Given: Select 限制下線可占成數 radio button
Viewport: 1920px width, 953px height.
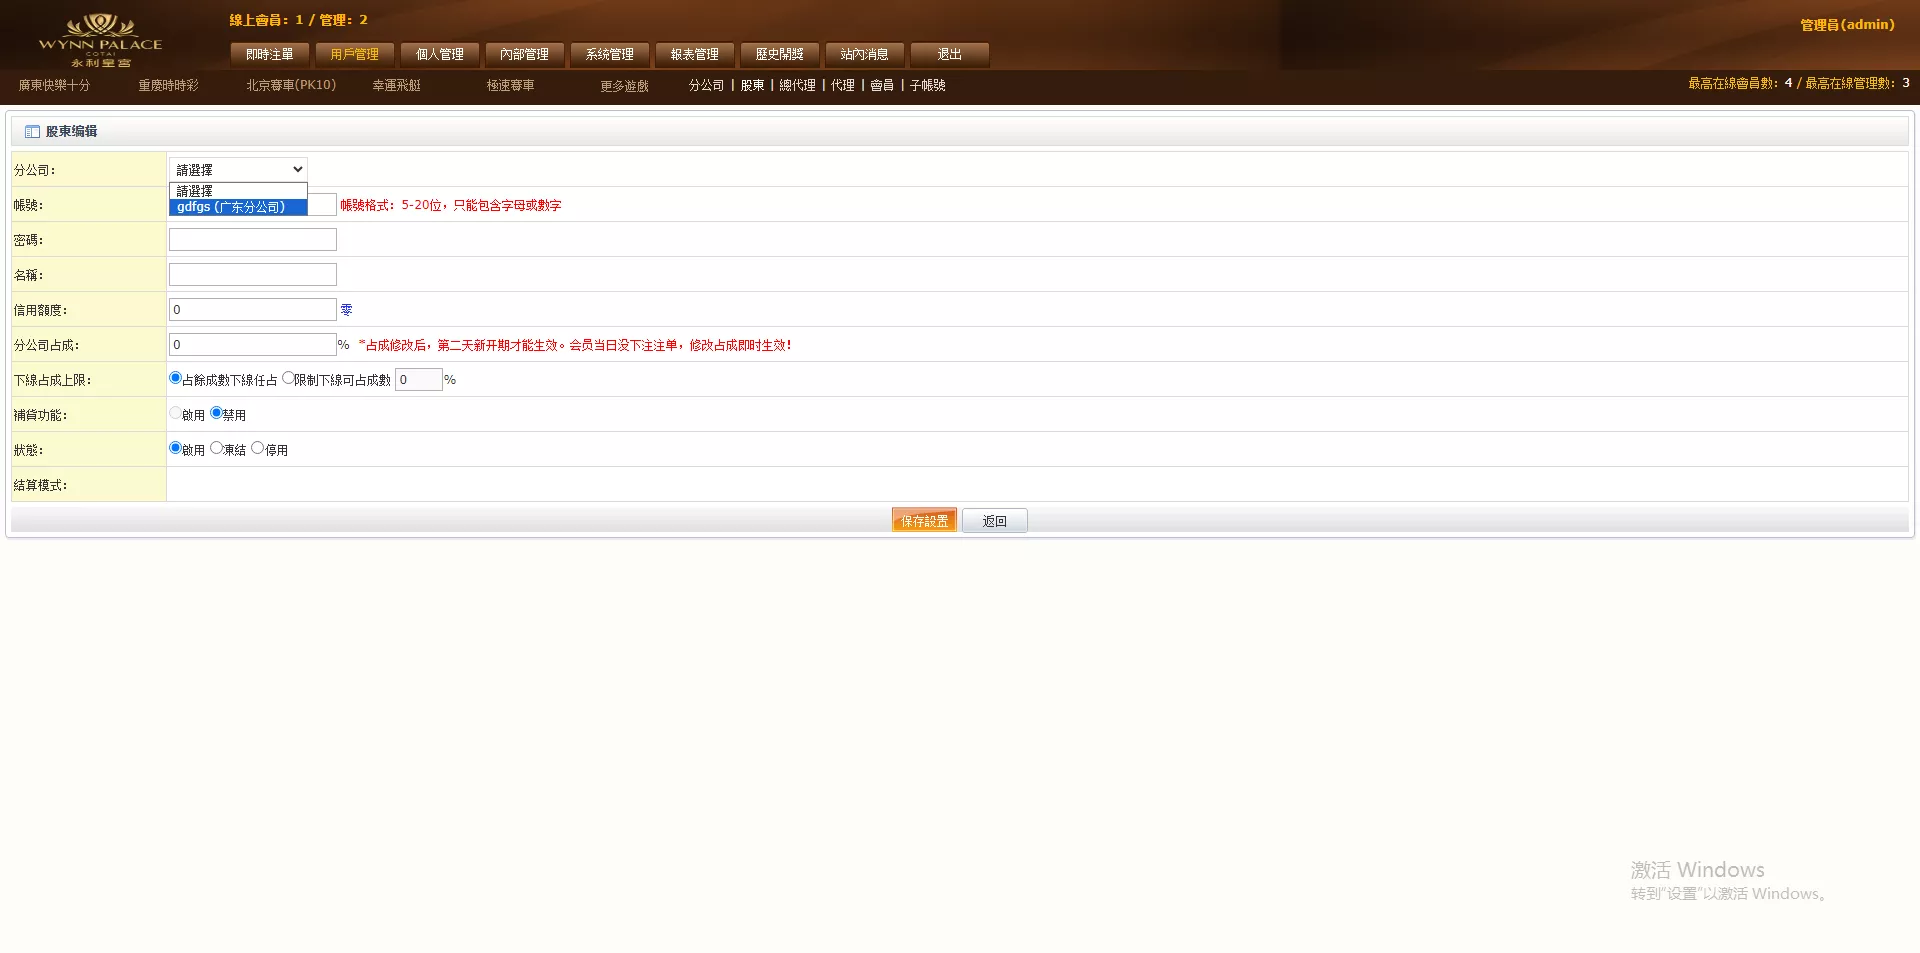Looking at the screenshot, I should coord(288,378).
